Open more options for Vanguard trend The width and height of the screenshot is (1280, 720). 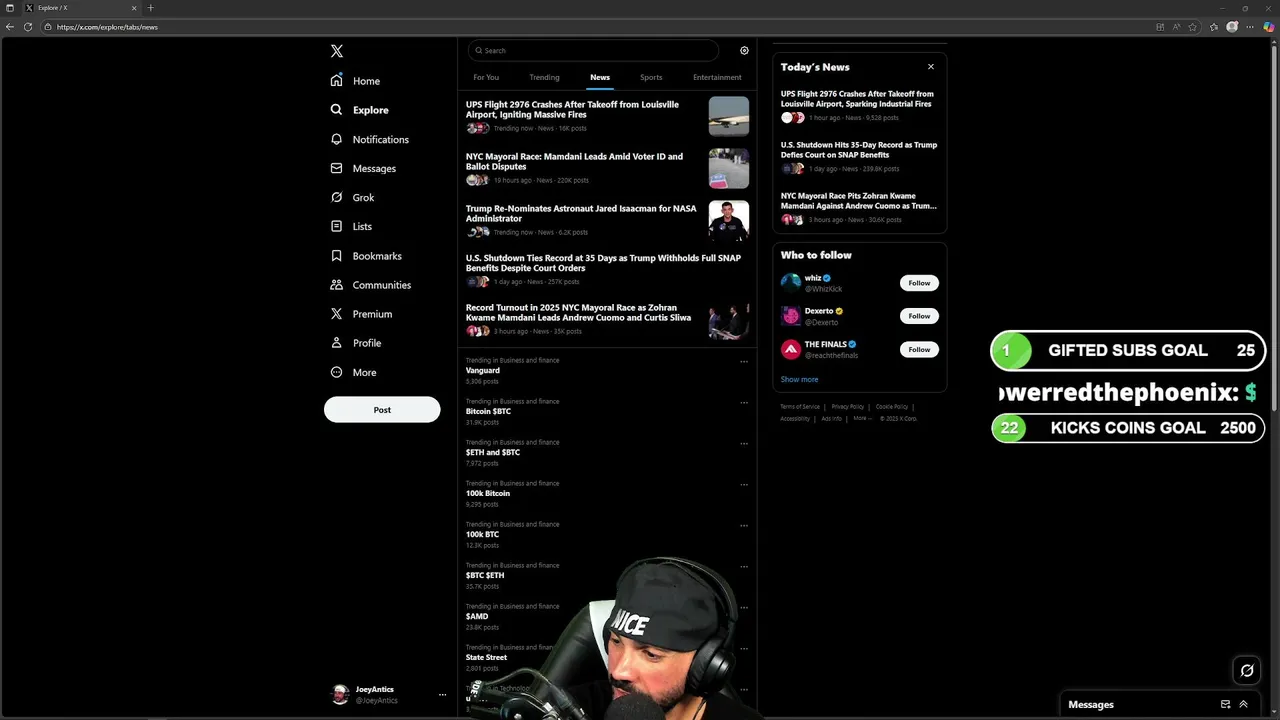(744, 362)
